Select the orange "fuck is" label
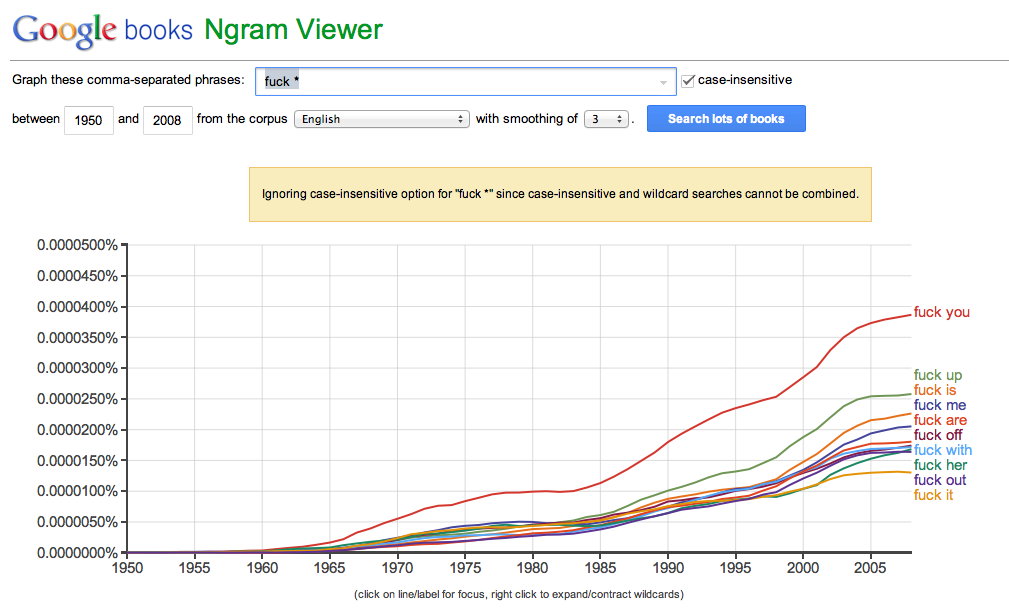Image resolution: width=1009 pixels, height=612 pixels. point(934,390)
